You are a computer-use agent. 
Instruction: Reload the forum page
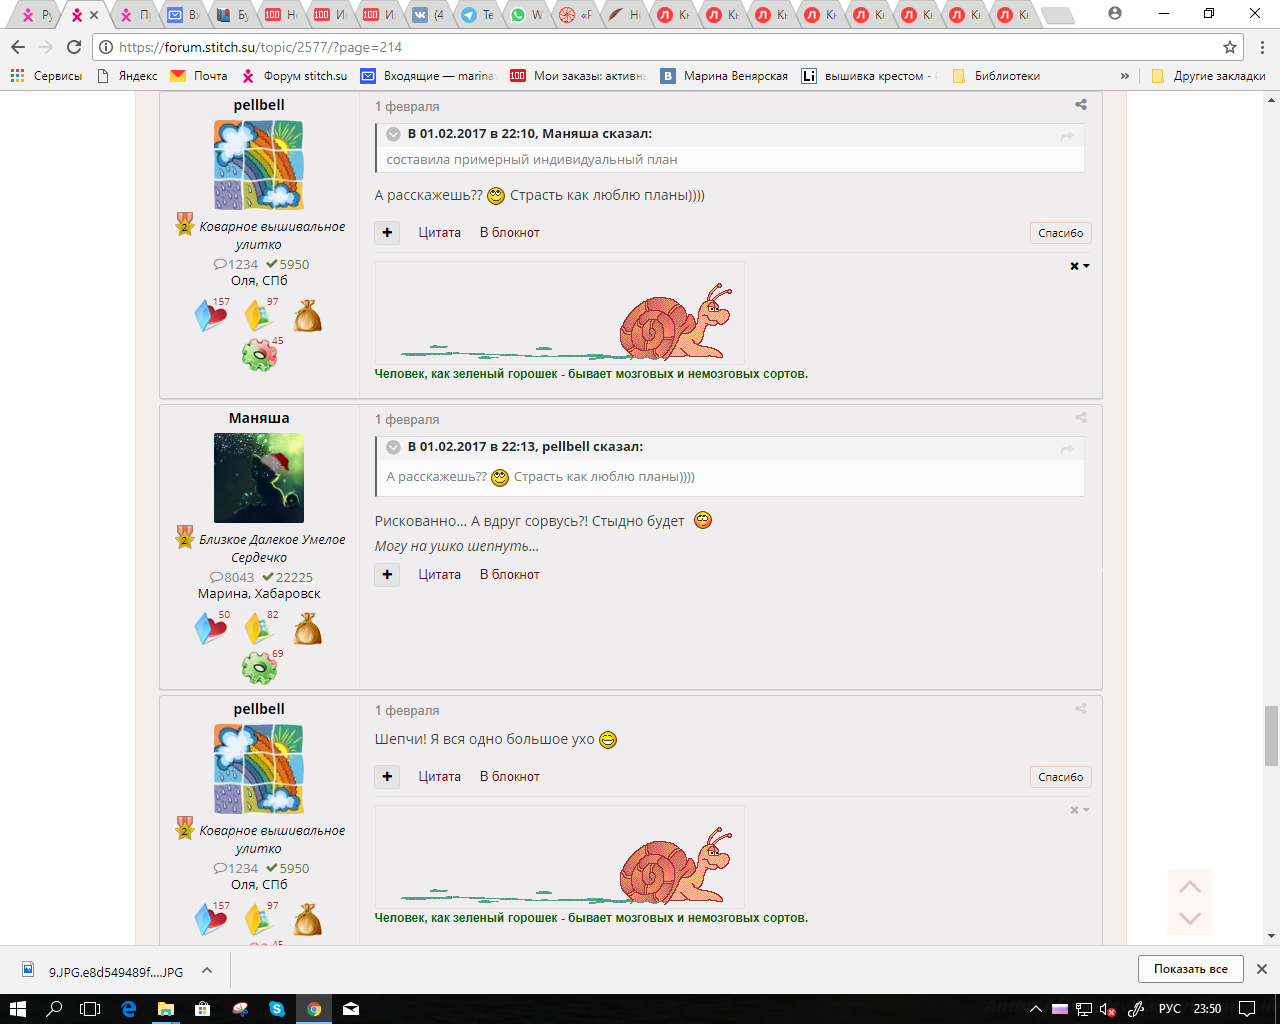tap(74, 47)
